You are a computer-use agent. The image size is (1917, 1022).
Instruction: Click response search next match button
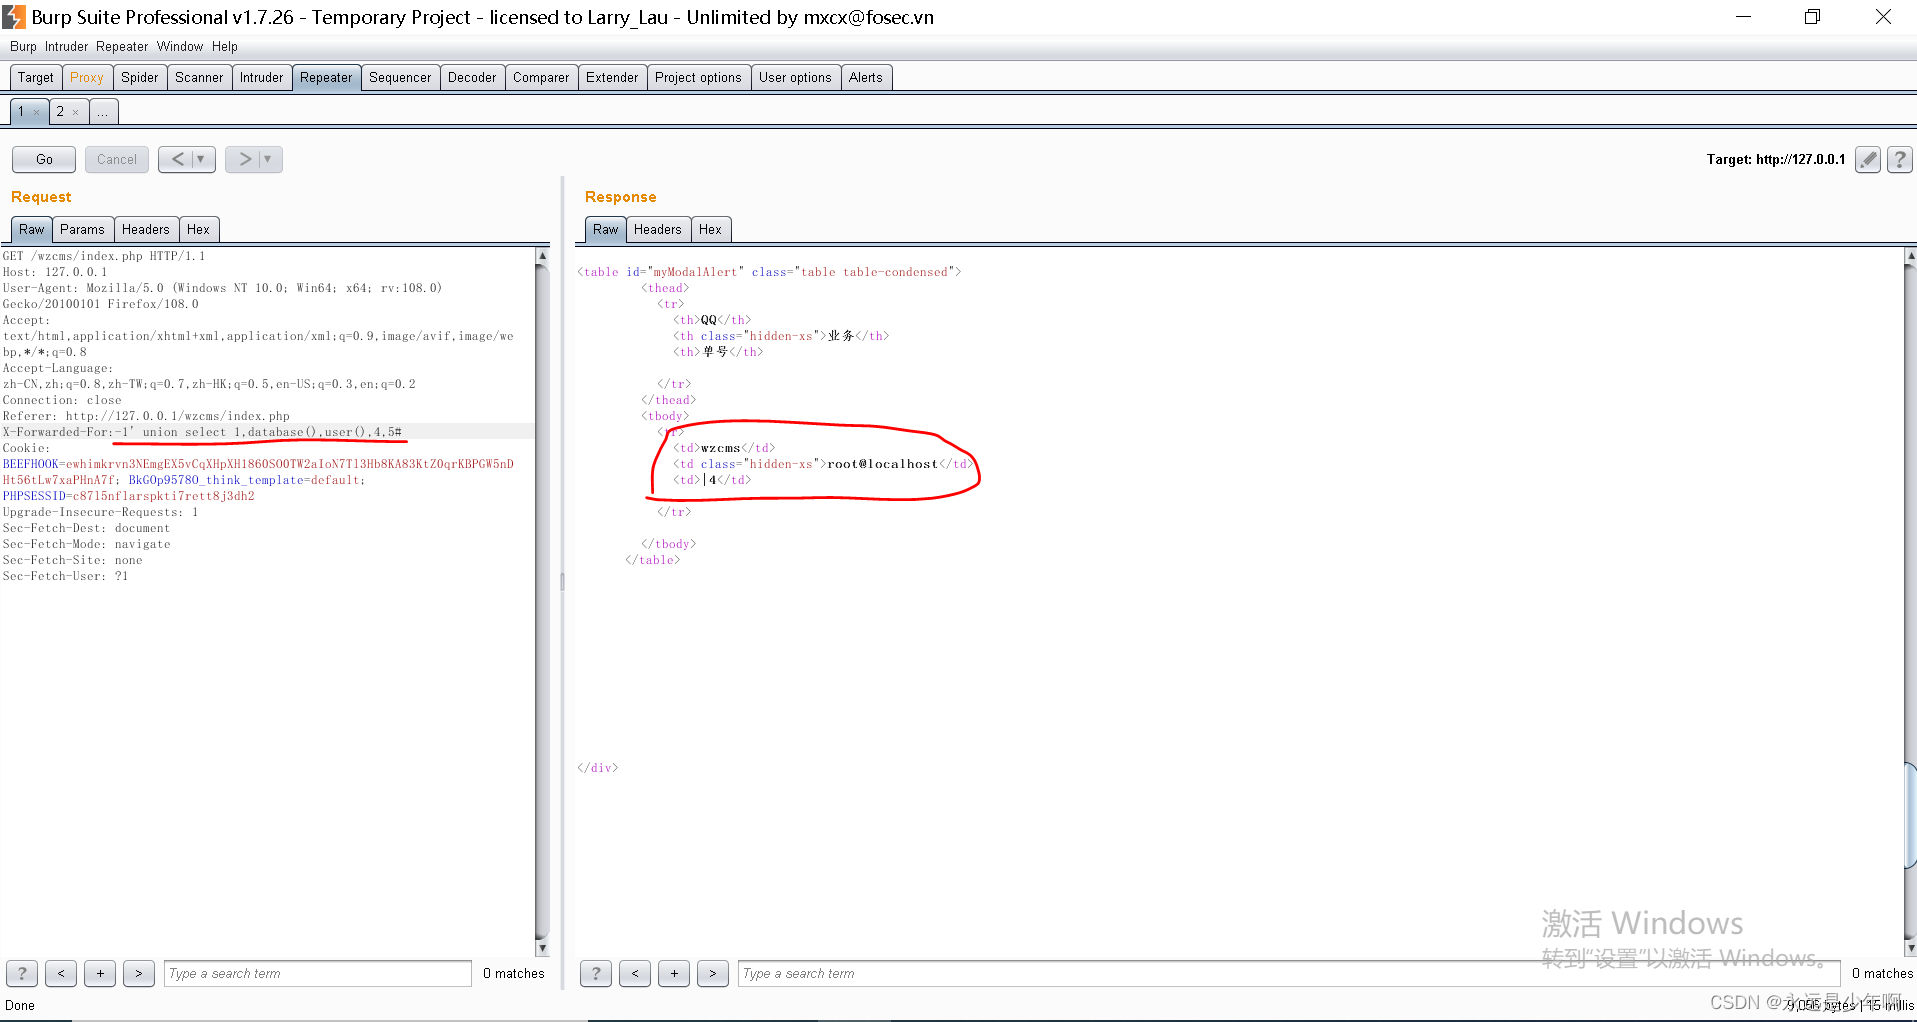point(713,973)
